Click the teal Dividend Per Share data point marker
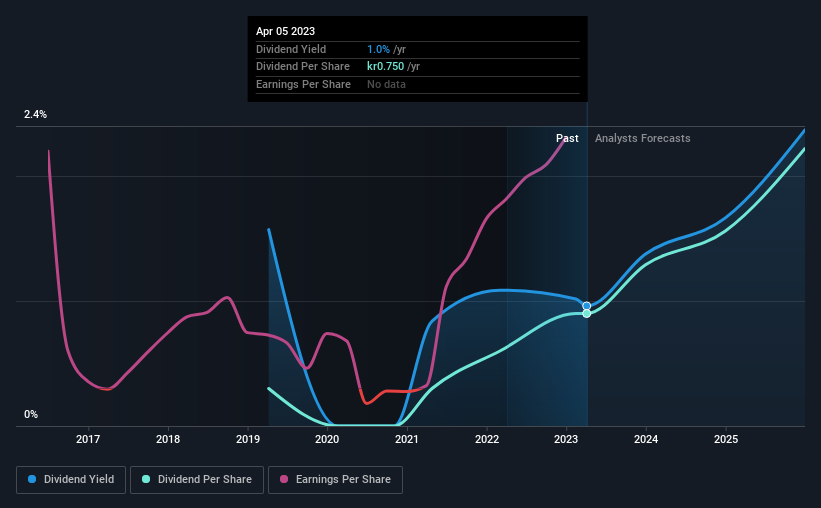 point(586,313)
